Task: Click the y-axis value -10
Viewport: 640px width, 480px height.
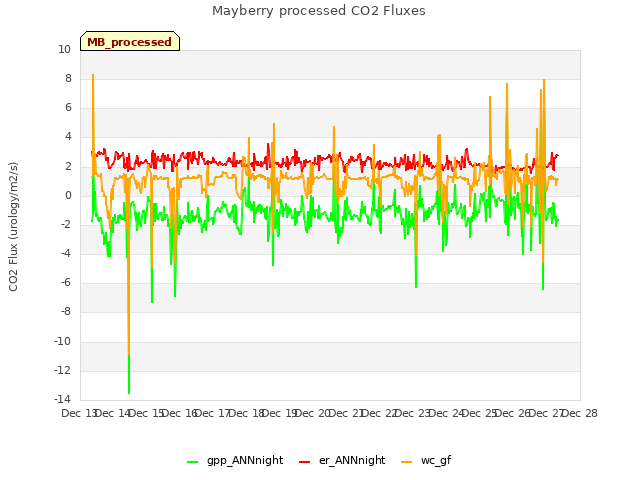Action: [x=62, y=341]
